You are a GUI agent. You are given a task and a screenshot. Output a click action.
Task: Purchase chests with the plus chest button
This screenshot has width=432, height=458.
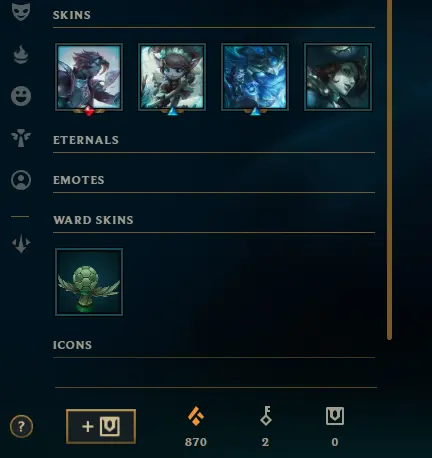[x=101, y=426]
